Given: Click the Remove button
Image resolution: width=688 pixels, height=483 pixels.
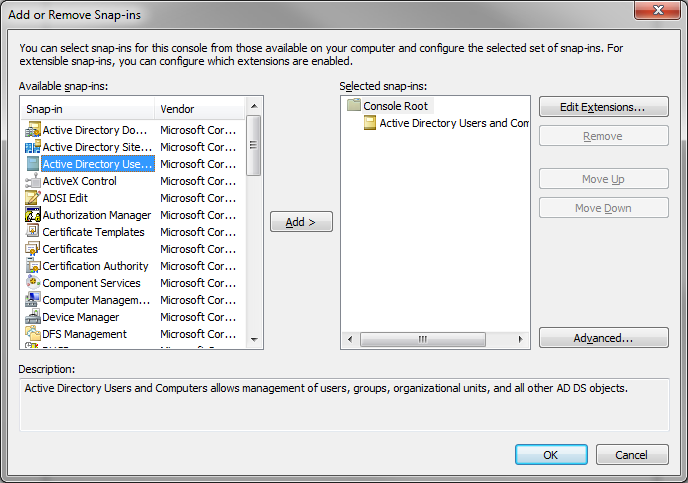Looking at the screenshot, I should point(603,136).
